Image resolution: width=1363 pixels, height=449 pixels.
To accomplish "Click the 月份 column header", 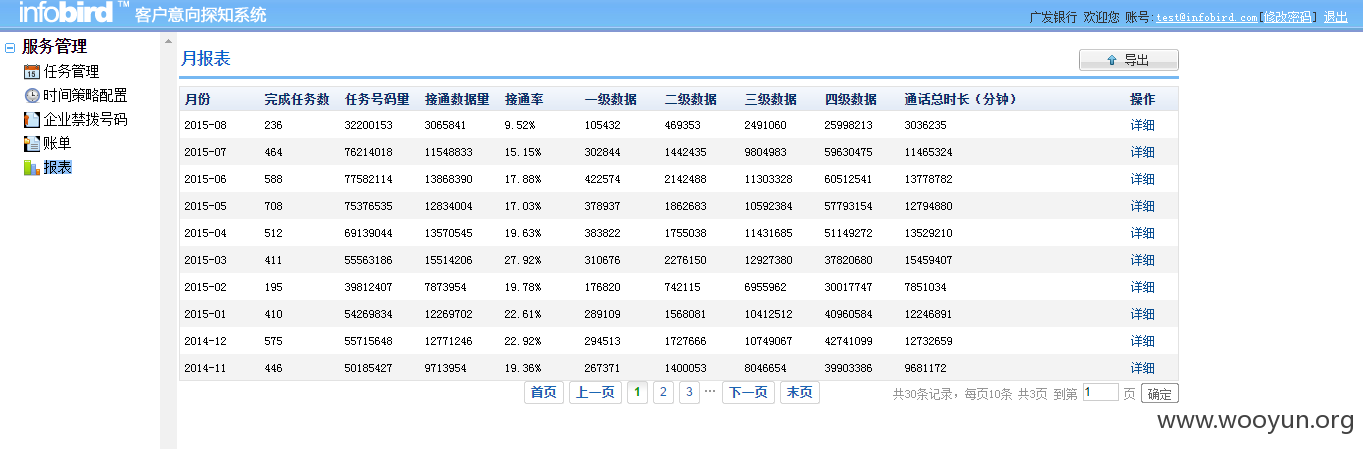I will point(197,99).
